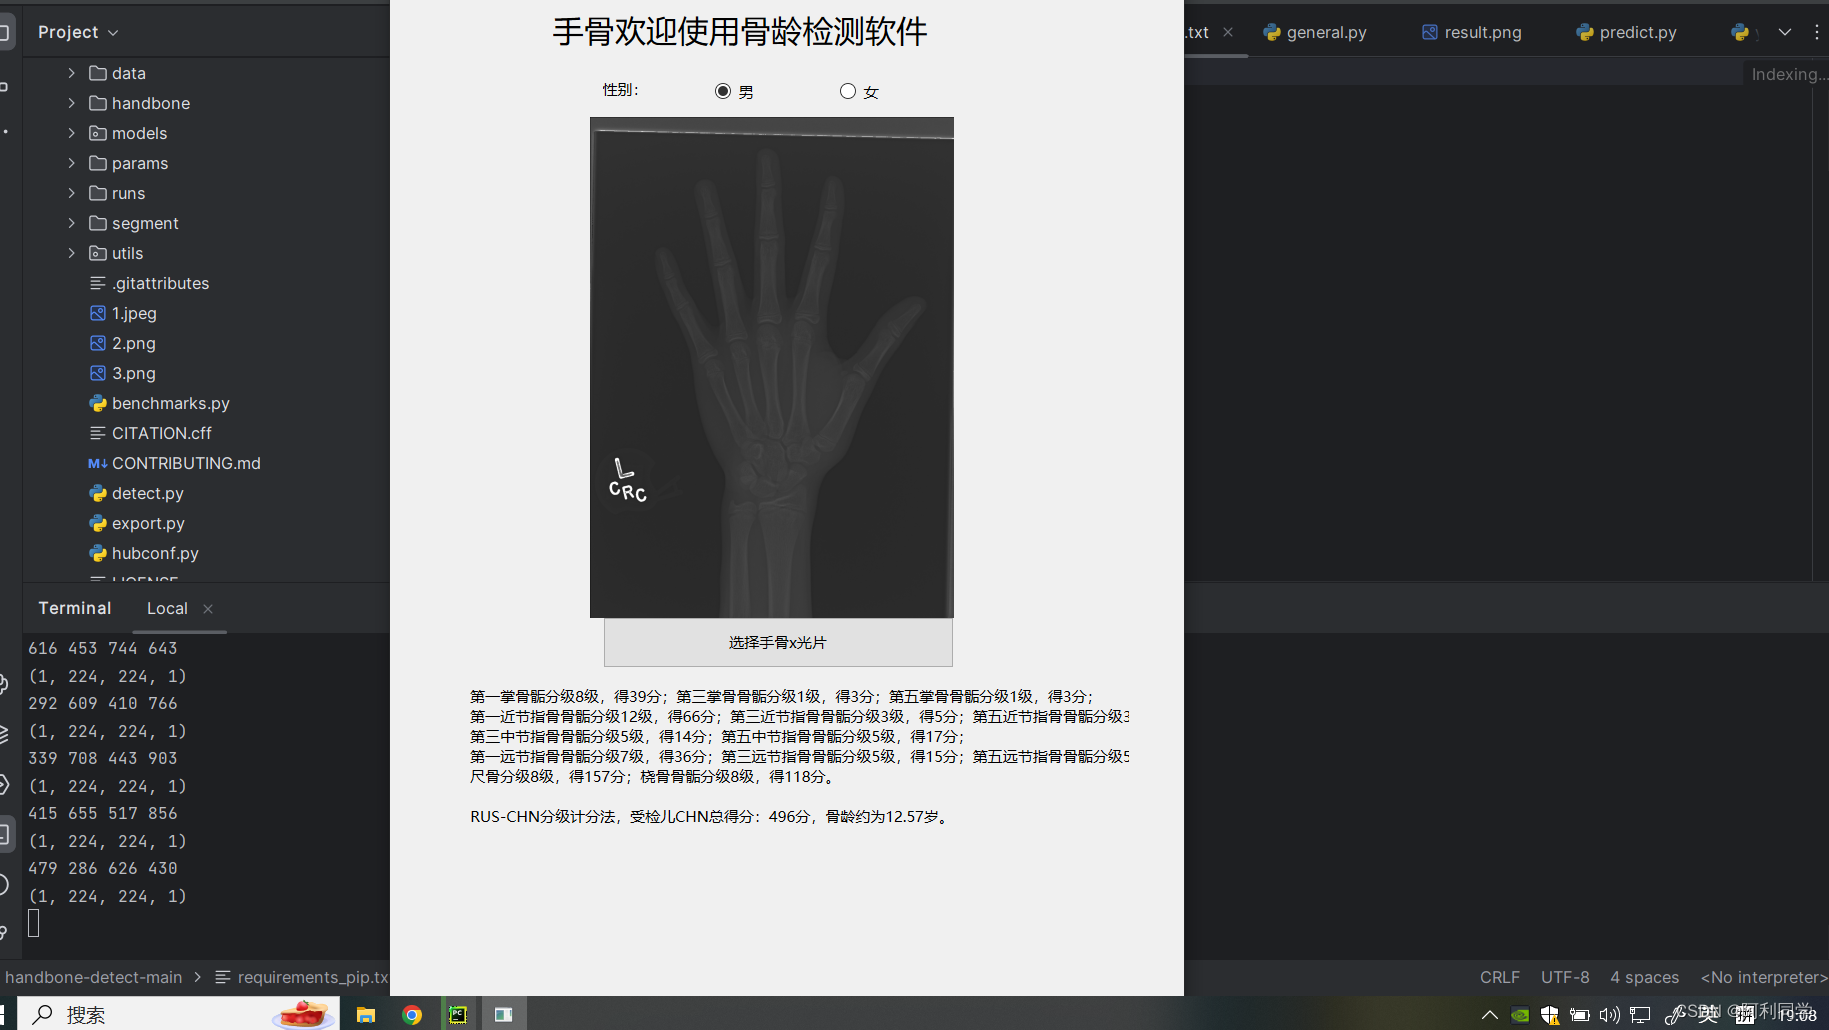Expand the handbone folder
Image resolution: width=1829 pixels, height=1030 pixels.
(71, 103)
